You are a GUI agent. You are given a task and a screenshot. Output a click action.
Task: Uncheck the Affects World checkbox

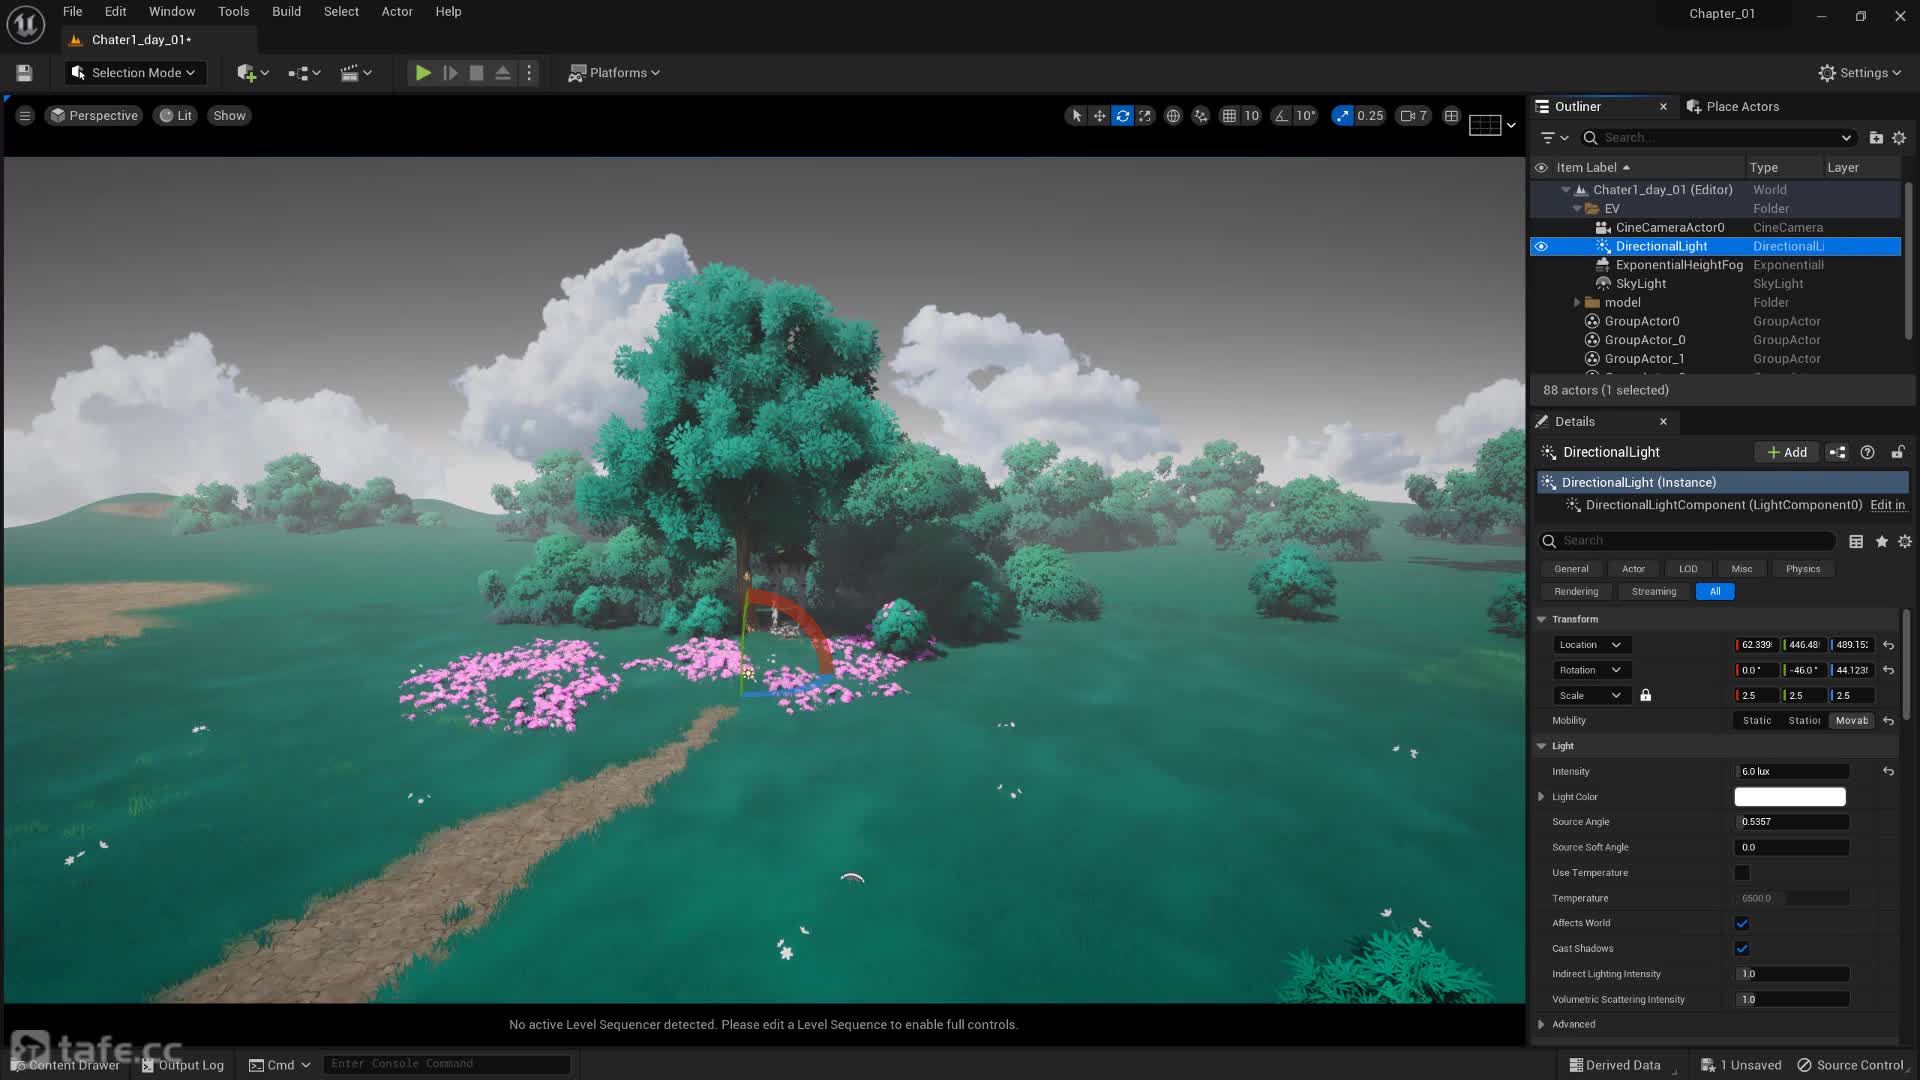pyautogui.click(x=1742, y=924)
